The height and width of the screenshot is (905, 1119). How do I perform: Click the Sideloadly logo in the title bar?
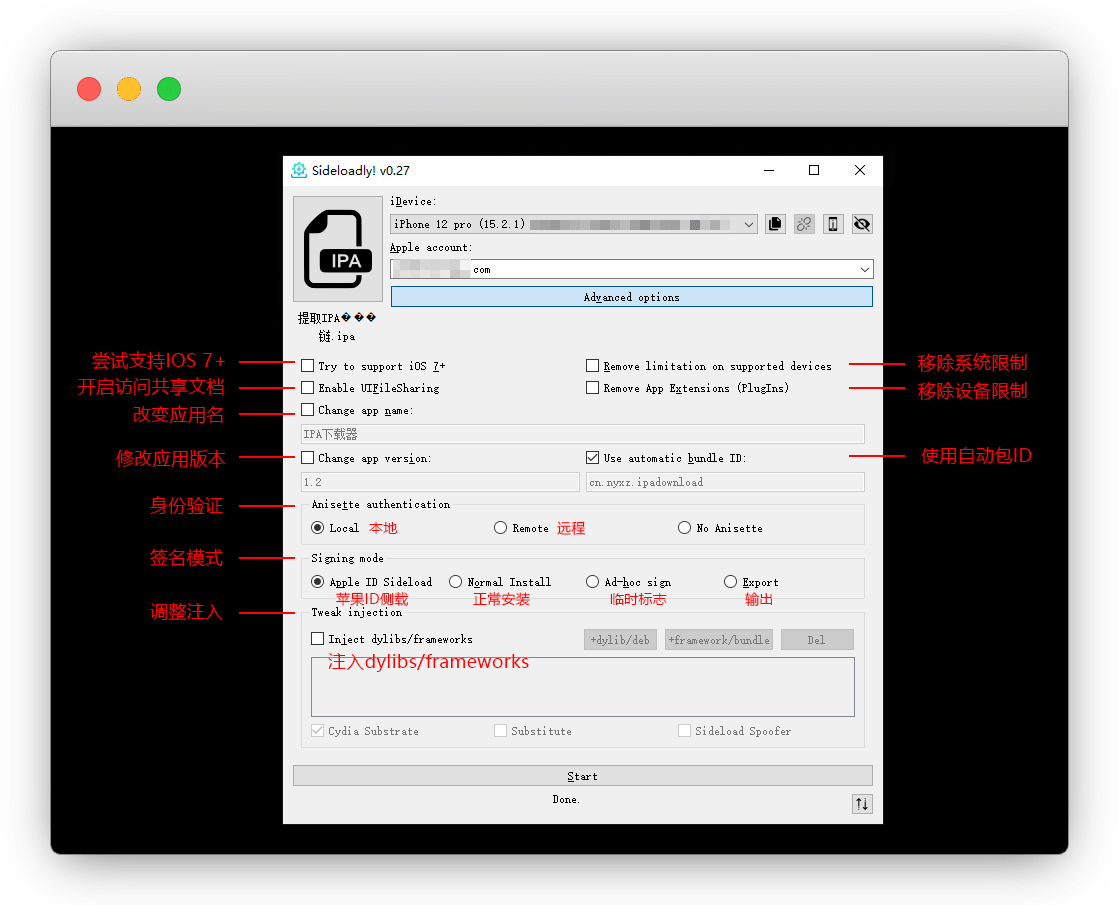(299, 170)
